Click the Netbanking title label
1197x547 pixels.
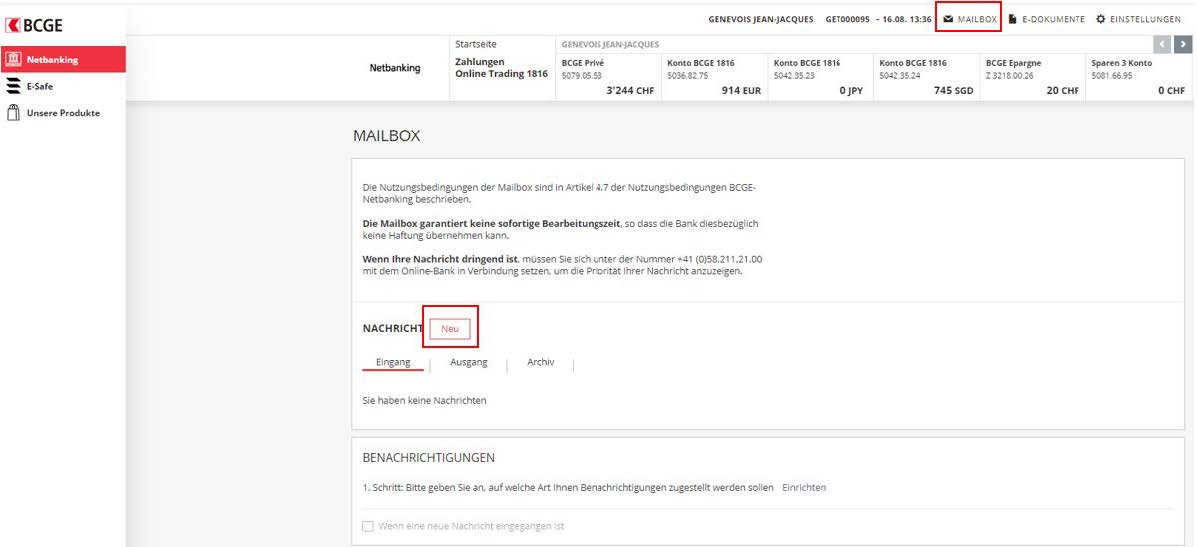[395, 68]
